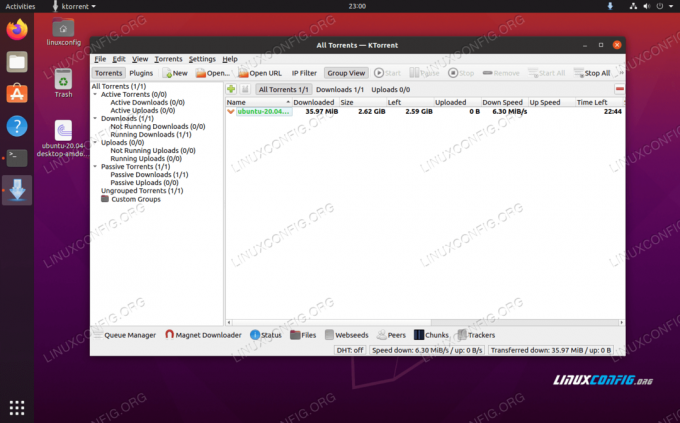Image resolution: width=680 pixels, height=423 pixels.
Task: Collapse the Uploads (0/0) tree group
Action: click(x=95, y=142)
